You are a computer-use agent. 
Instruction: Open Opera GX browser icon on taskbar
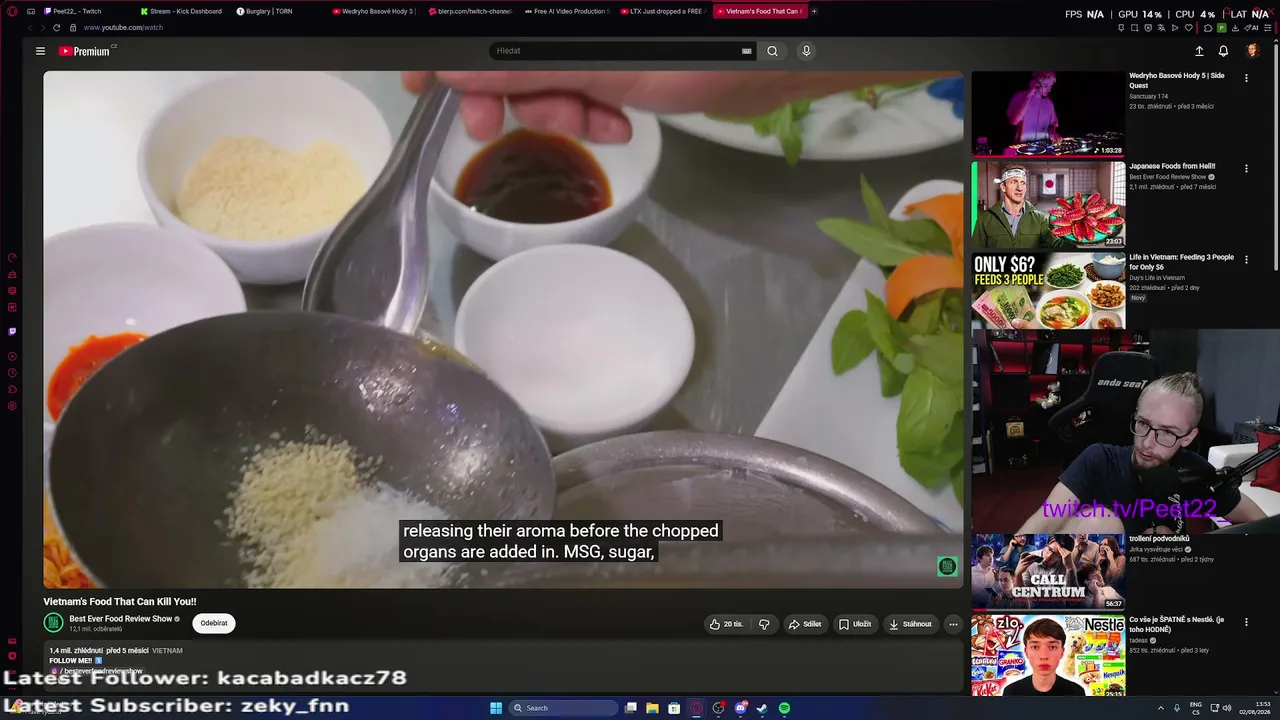coord(696,708)
